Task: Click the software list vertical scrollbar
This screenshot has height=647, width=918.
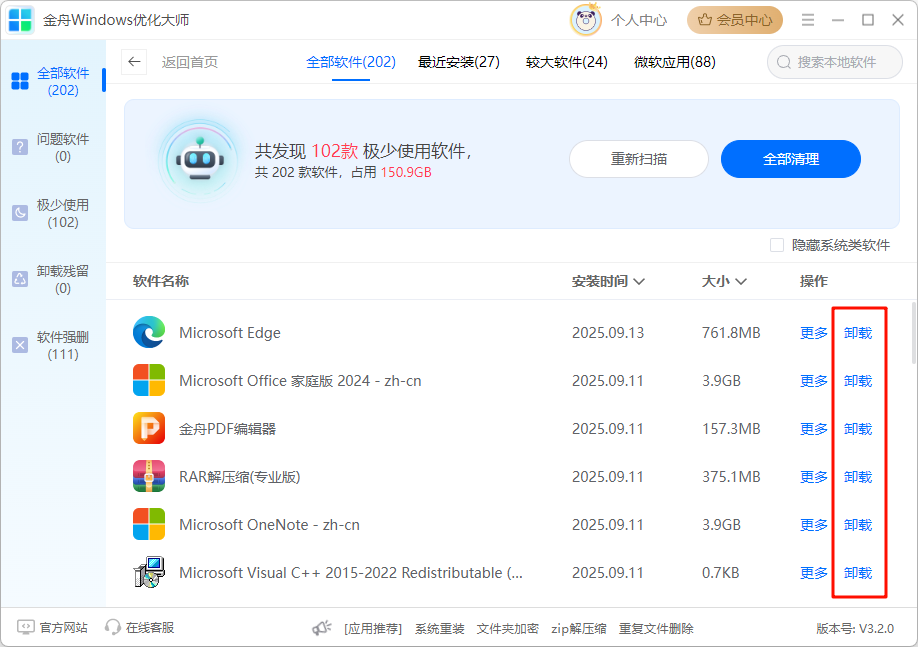Action: click(914, 333)
